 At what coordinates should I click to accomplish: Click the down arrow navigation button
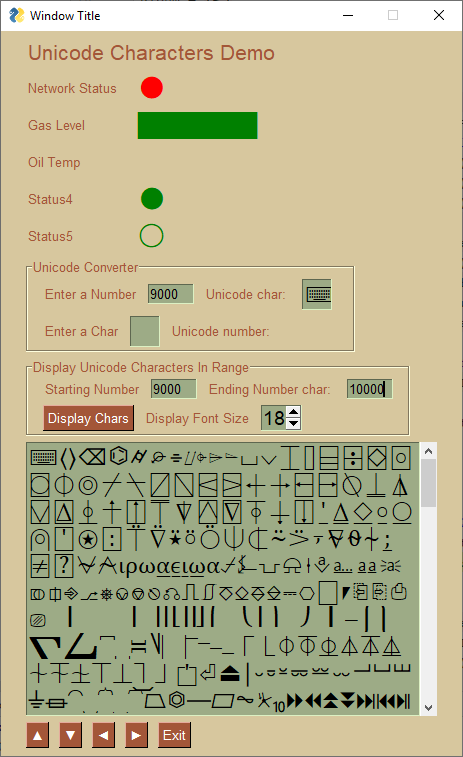[70, 735]
